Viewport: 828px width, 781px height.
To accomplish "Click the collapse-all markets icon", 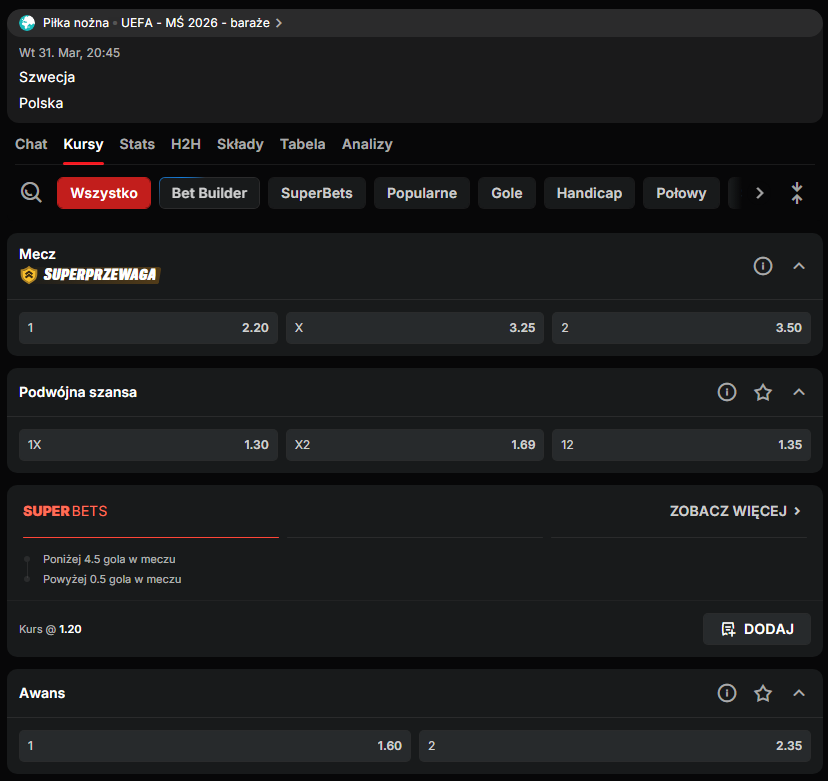I will point(797,193).
